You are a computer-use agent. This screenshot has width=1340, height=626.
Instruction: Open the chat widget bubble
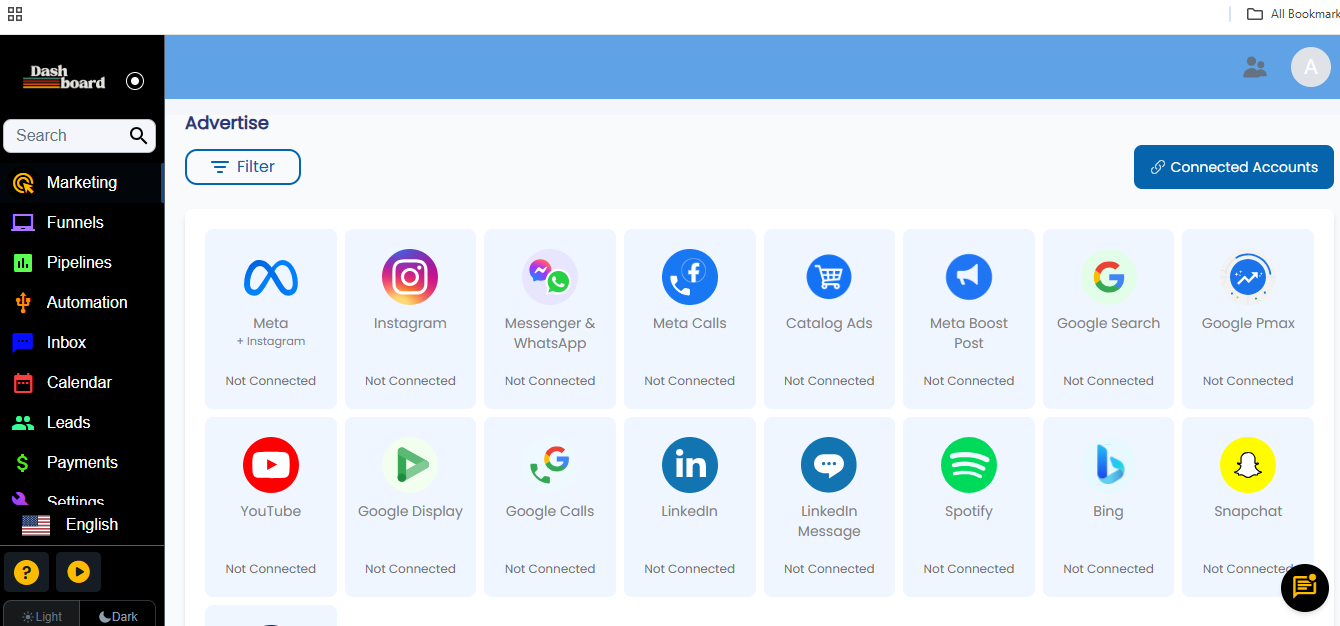1305,587
